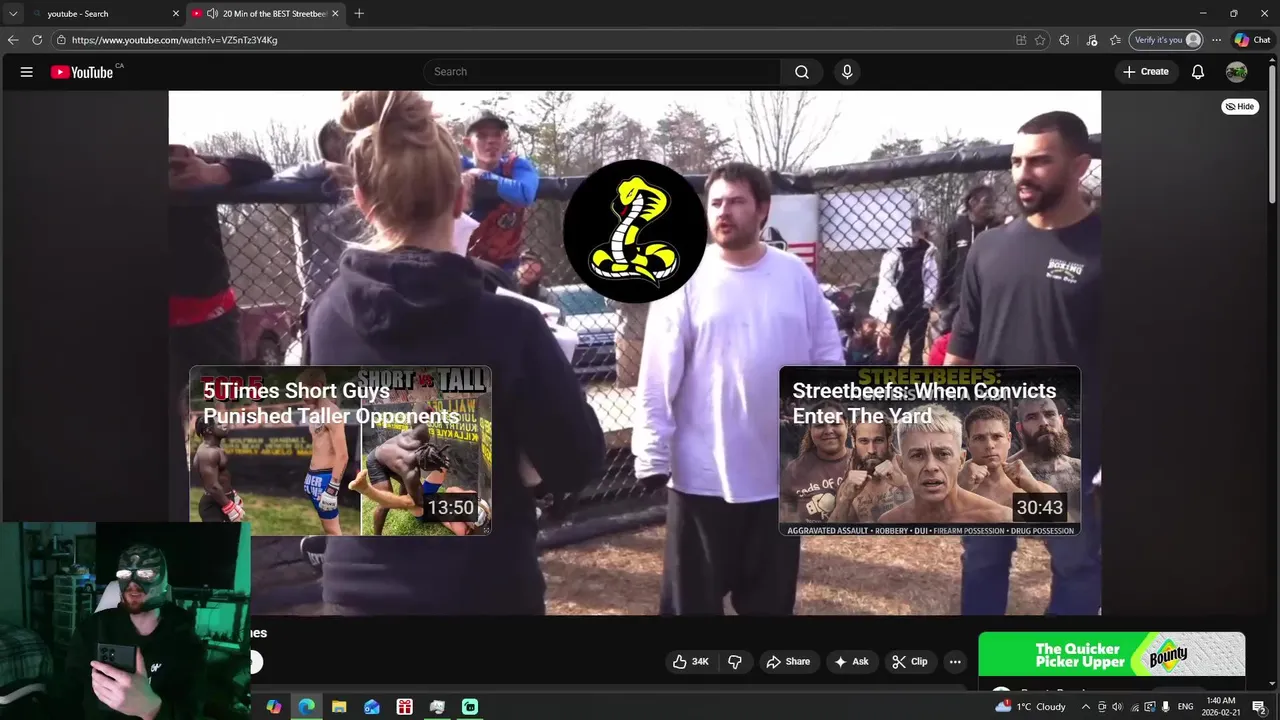Open the browser extensions puzzle icon
Image resolution: width=1280 pixels, height=720 pixels.
(x=1064, y=40)
